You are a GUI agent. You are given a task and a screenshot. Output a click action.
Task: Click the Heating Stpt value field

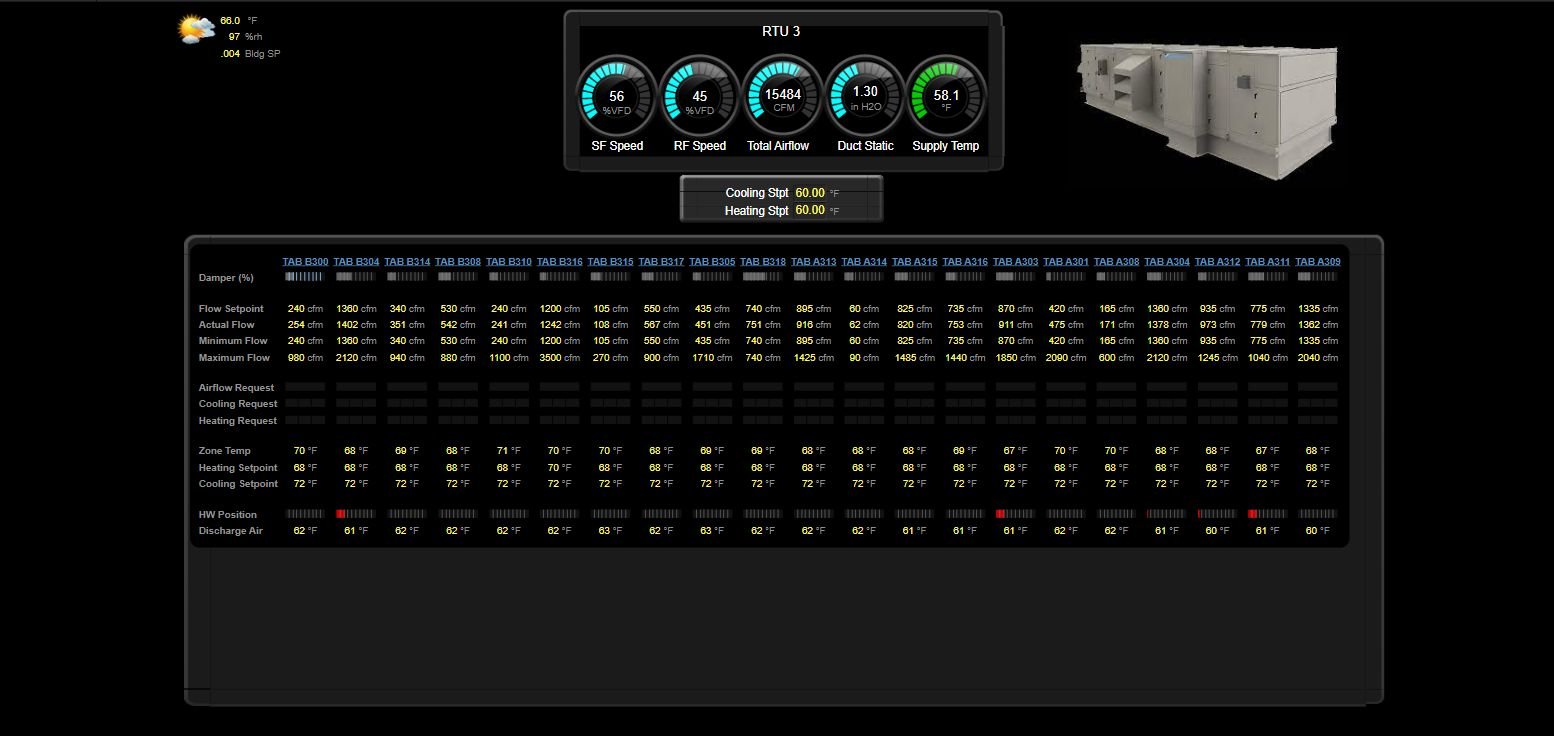pos(810,211)
